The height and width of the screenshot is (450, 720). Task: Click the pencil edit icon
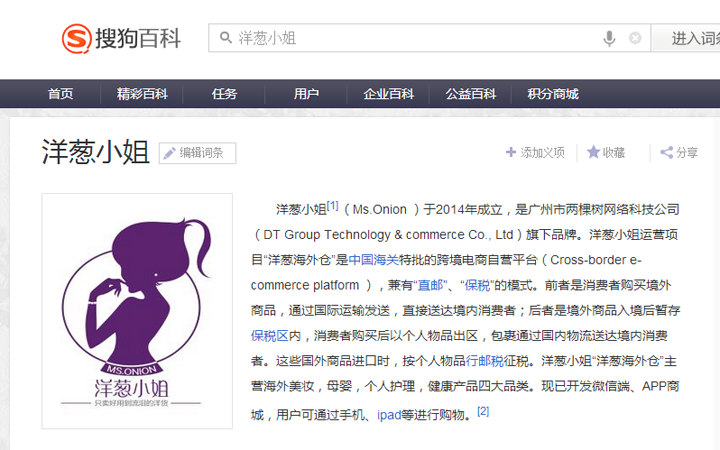[169, 153]
